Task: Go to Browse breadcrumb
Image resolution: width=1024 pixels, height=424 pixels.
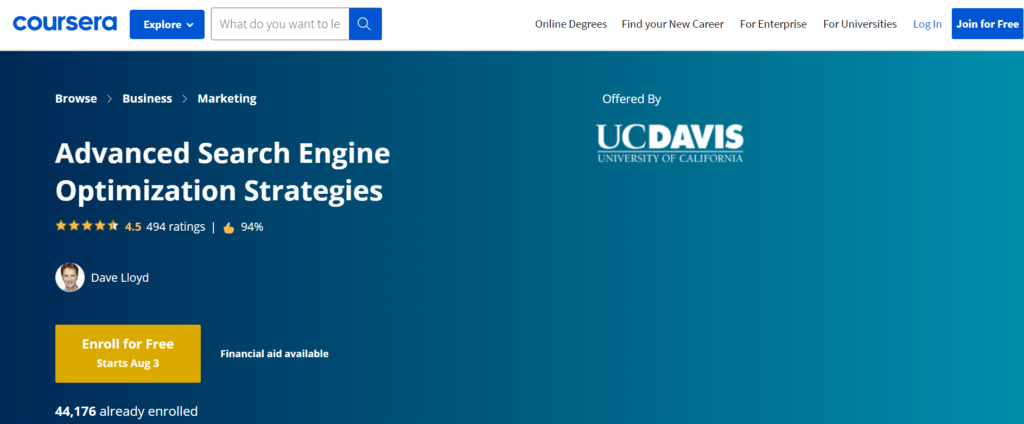Action: pos(76,99)
